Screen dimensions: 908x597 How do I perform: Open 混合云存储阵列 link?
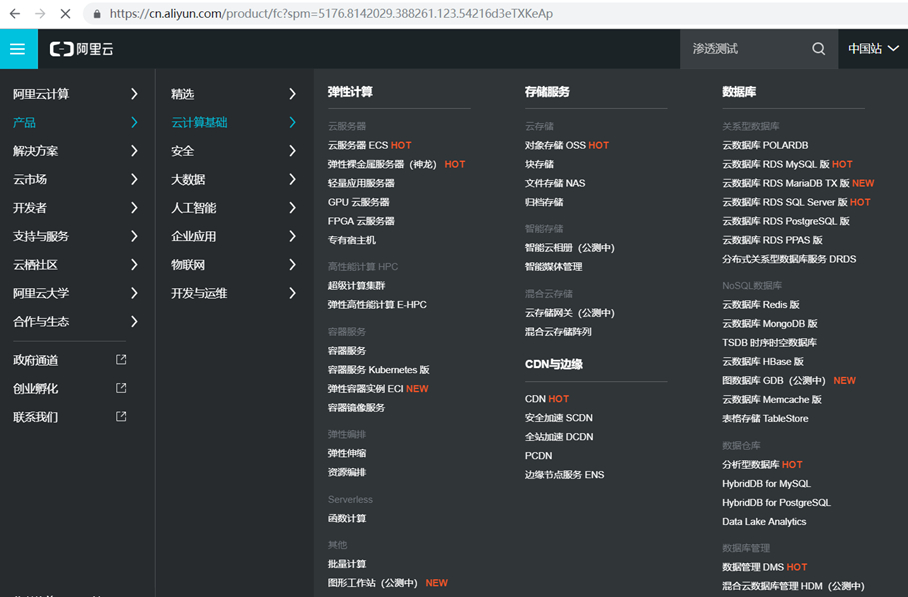558,332
